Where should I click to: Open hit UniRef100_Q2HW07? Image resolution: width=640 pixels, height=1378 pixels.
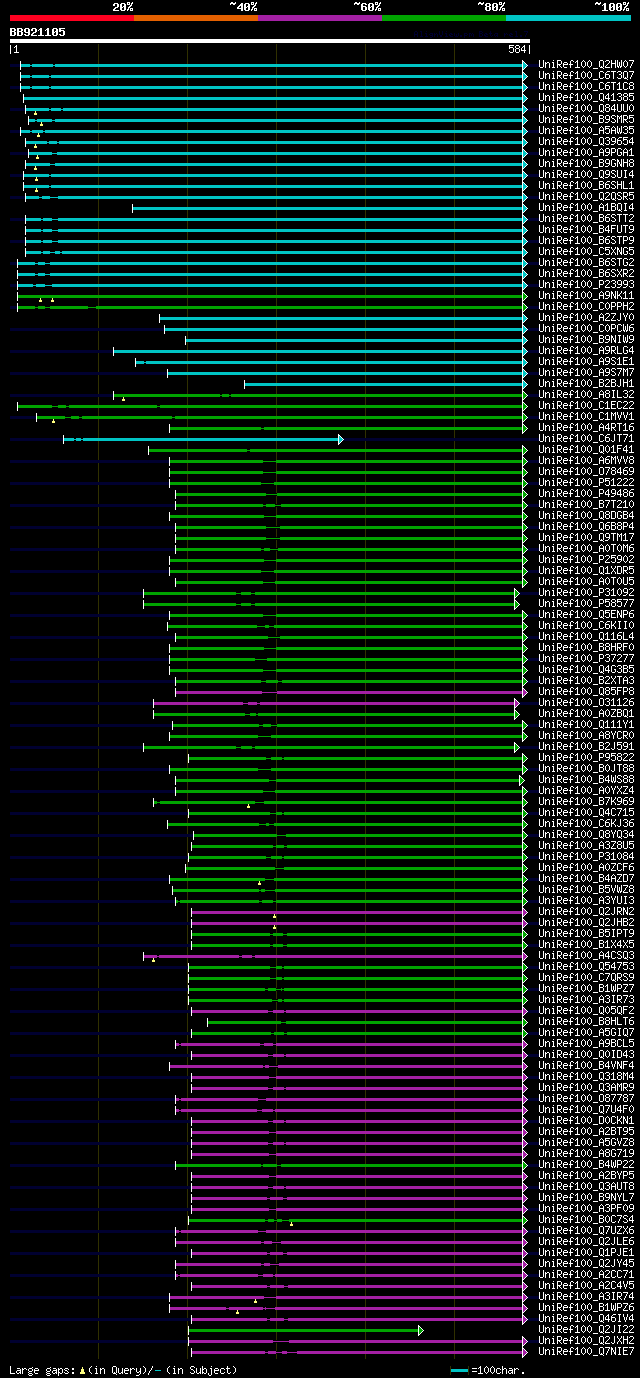coord(586,65)
